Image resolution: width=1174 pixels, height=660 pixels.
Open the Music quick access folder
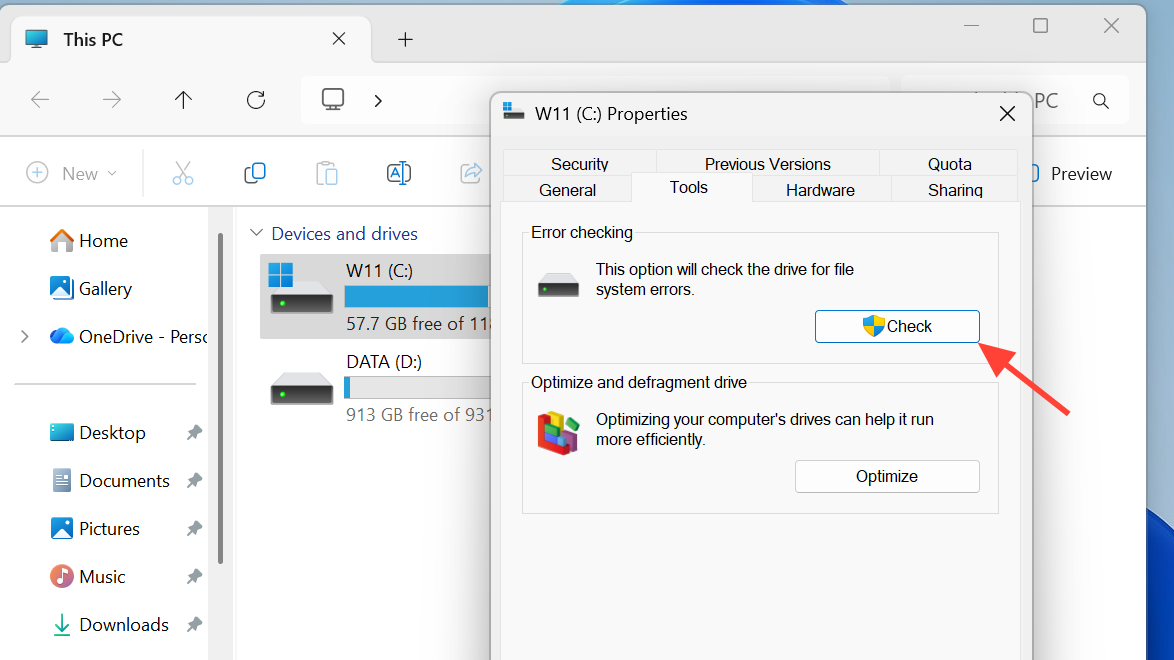pyautogui.click(x=87, y=576)
